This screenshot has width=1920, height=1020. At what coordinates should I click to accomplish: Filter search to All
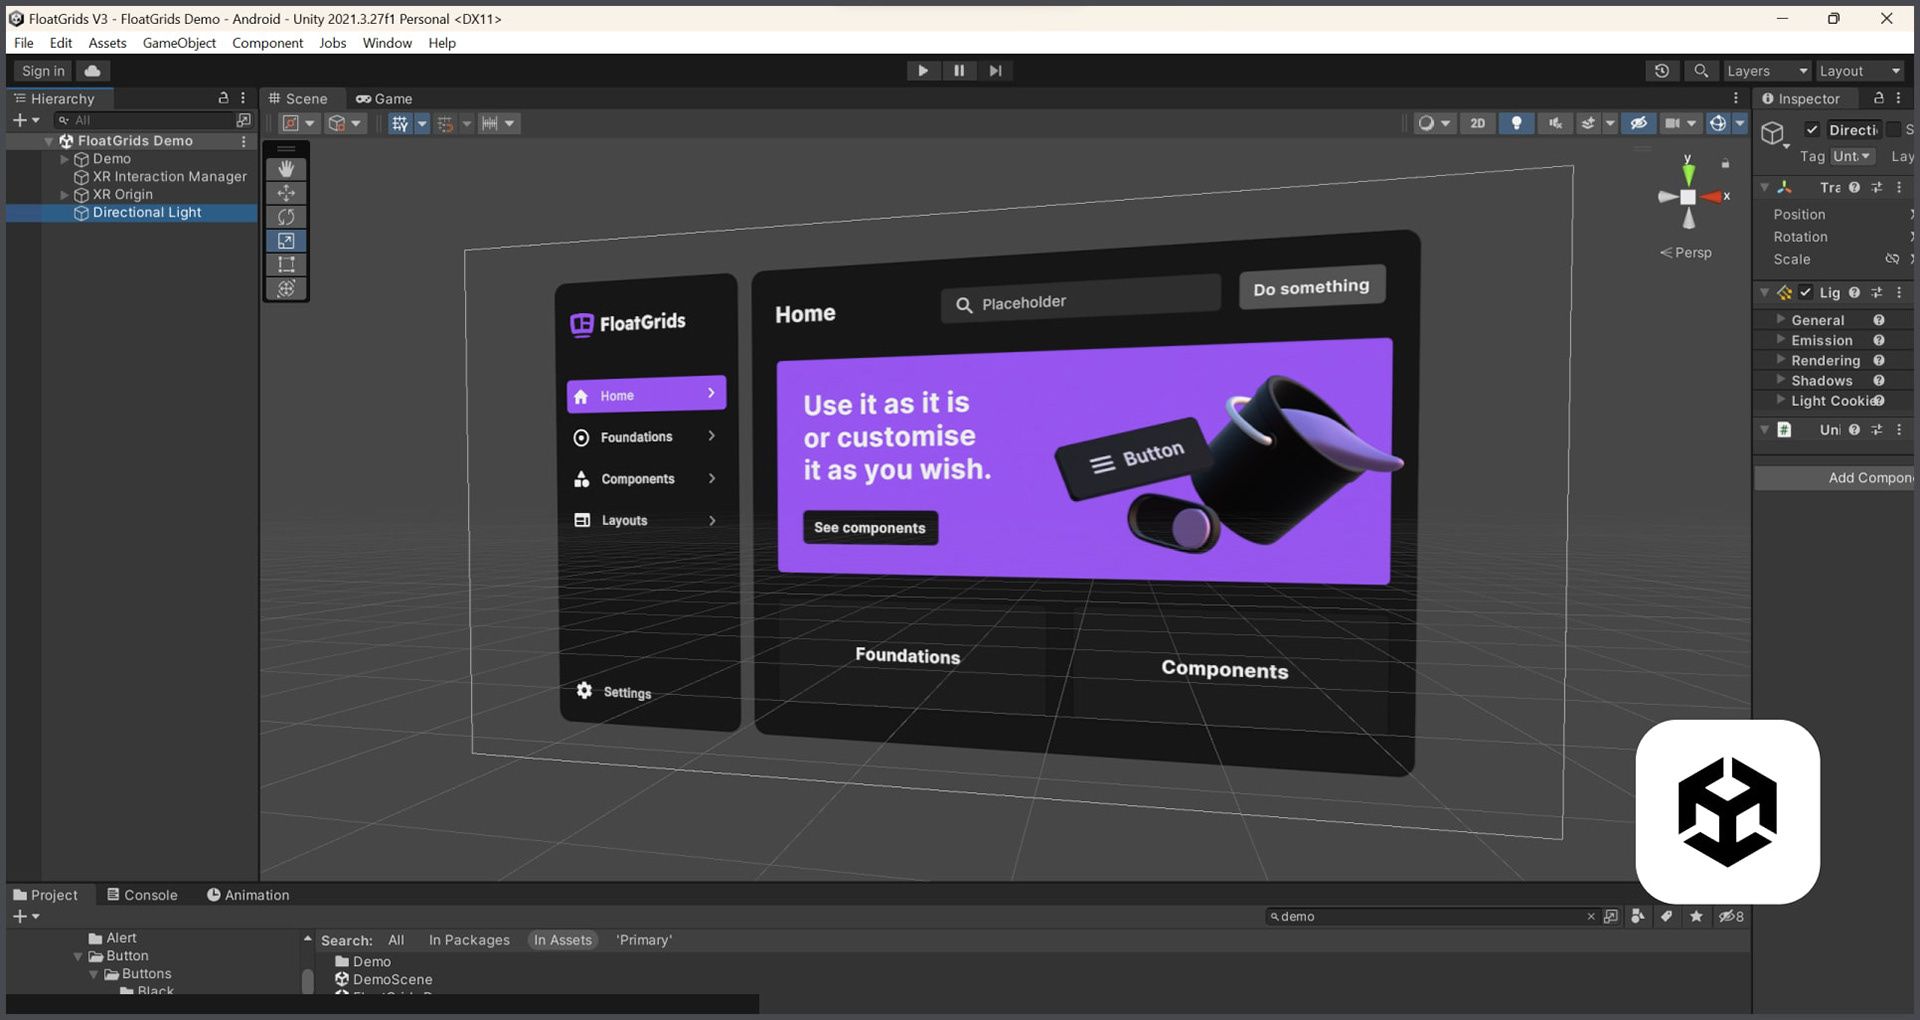[396, 940]
